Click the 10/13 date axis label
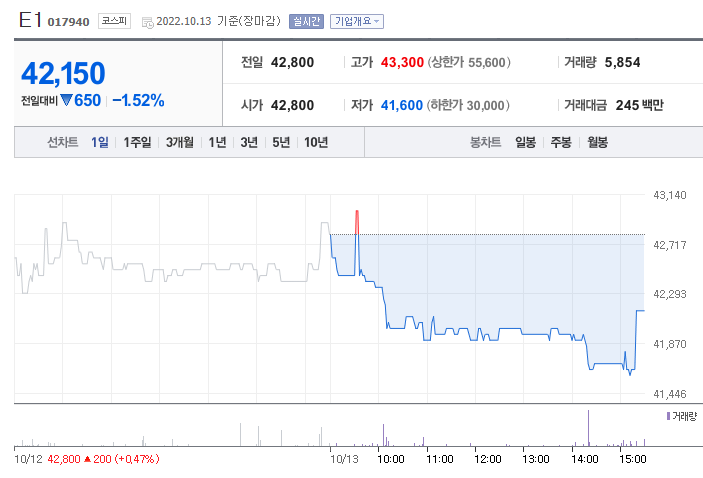The height and width of the screenshot is (478, 703). [x=344, y=459]
